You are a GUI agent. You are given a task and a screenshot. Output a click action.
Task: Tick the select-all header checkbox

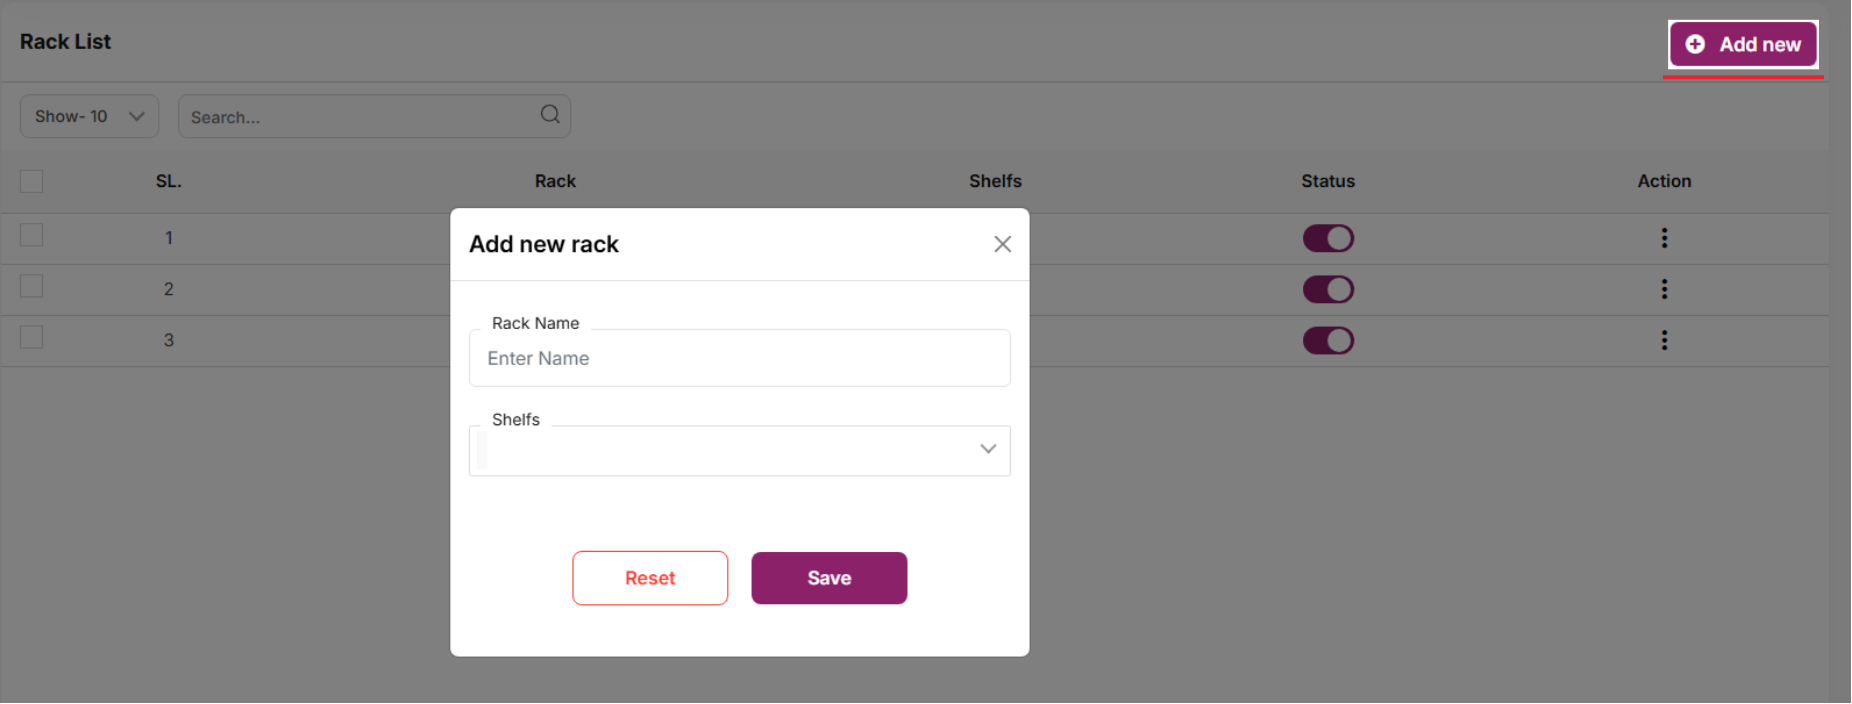pos(32,181)
